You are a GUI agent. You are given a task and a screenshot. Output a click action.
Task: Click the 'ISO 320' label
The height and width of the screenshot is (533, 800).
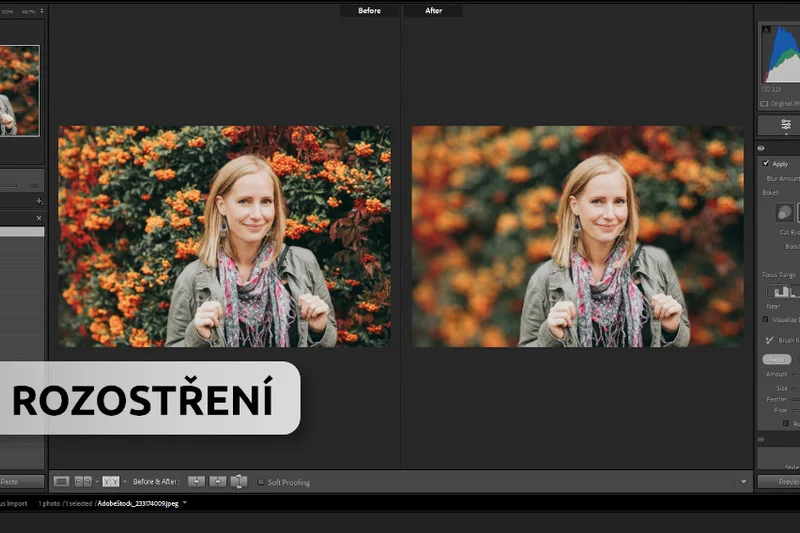[x=771, y=90]
